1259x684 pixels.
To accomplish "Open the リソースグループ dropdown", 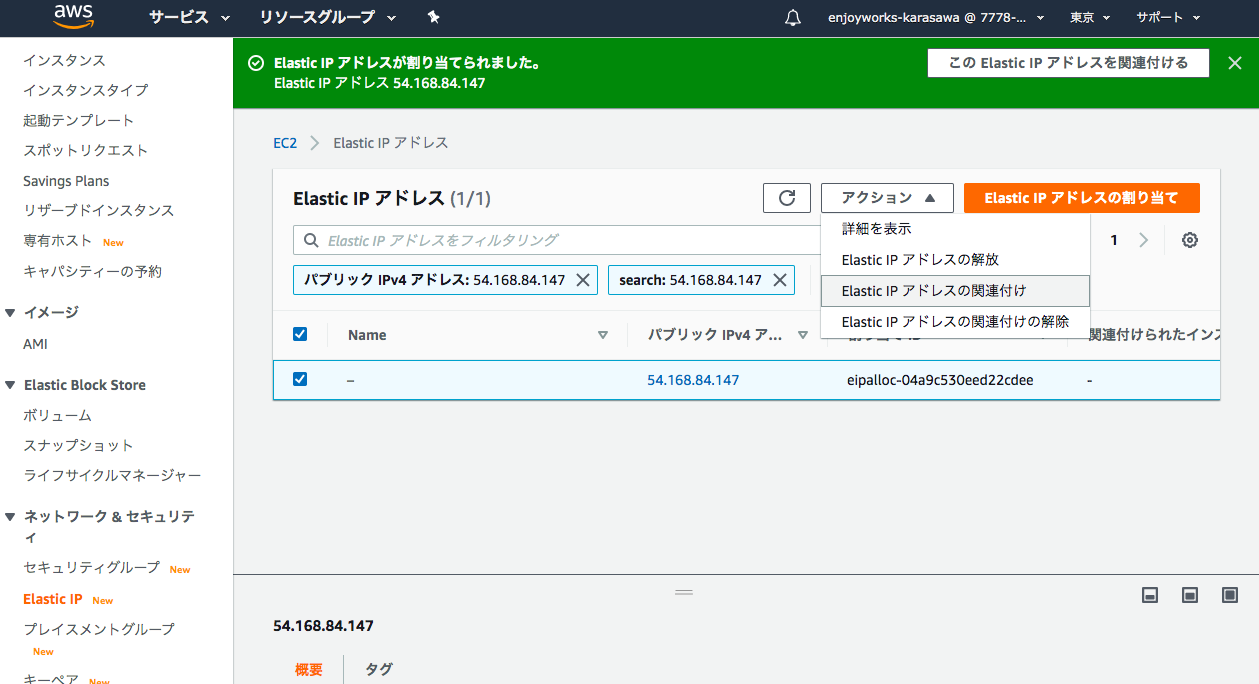I will click(x=327, y=17).
